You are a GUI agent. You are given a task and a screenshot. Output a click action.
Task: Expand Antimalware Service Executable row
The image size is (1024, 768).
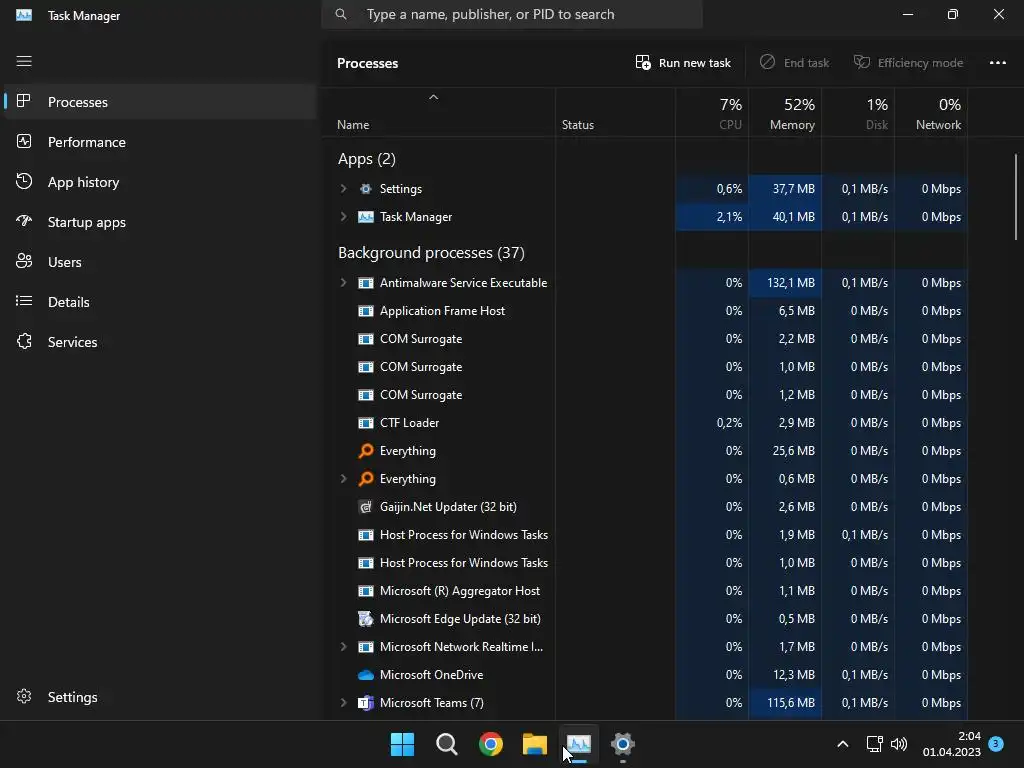pyautogui.click(x=344, y=283)
